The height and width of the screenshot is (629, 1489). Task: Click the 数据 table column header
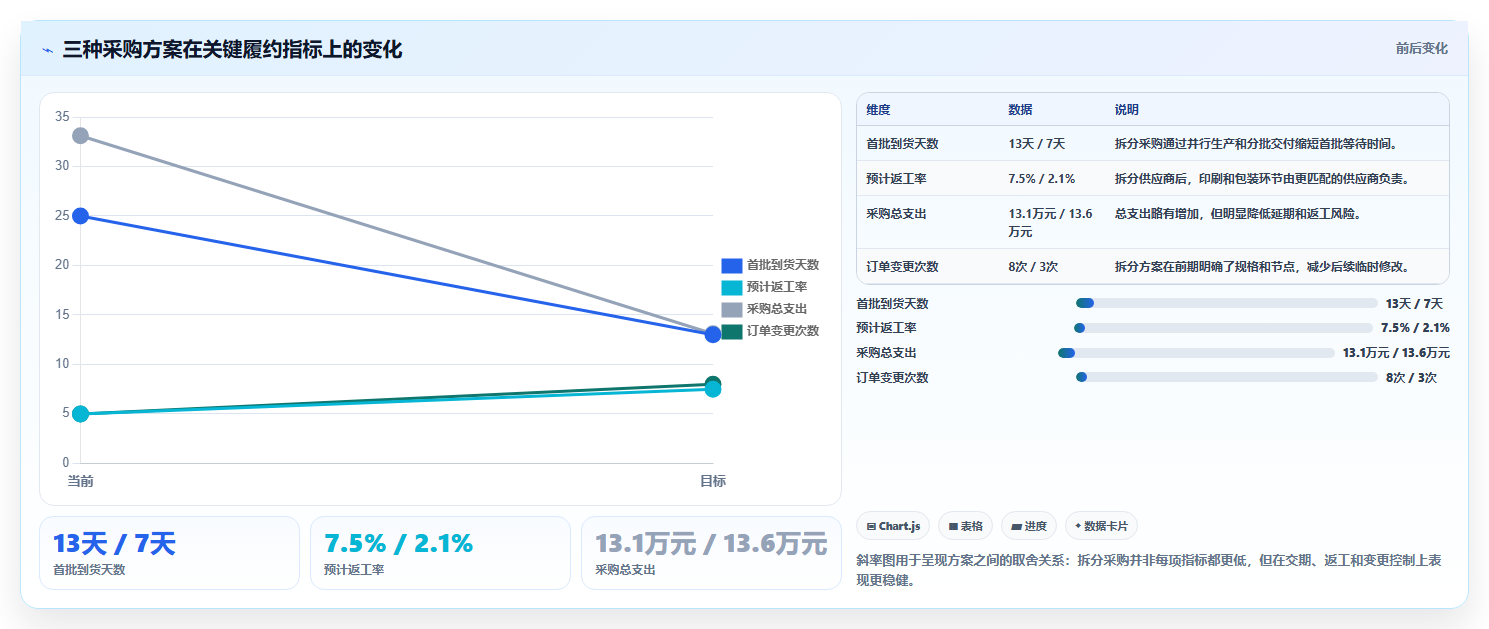click(x=1020, y=109)
